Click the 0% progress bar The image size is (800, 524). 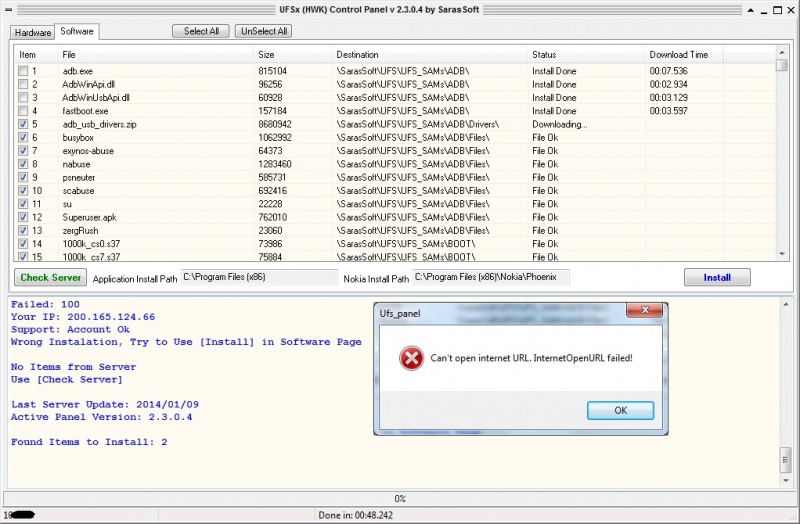point(400,498)
